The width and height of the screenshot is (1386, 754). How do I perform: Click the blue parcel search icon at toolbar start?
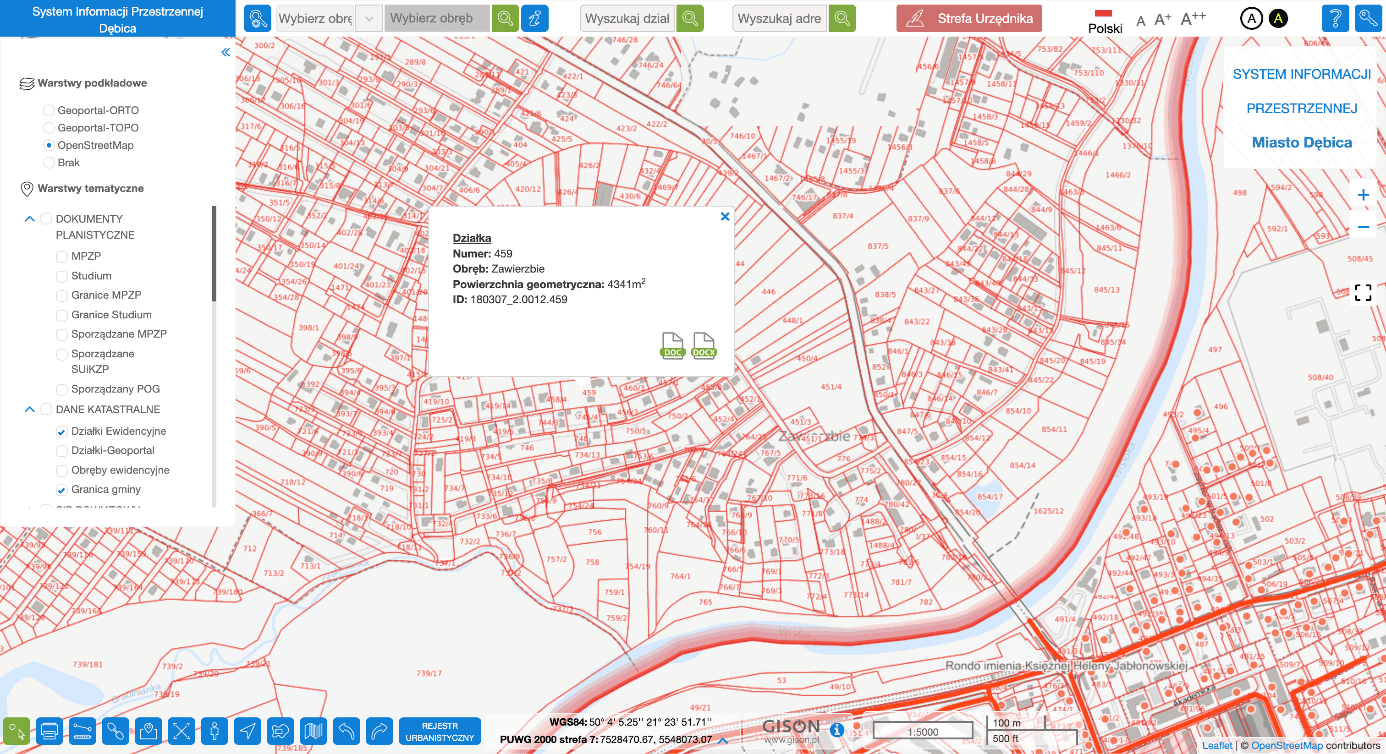(258, 18)
